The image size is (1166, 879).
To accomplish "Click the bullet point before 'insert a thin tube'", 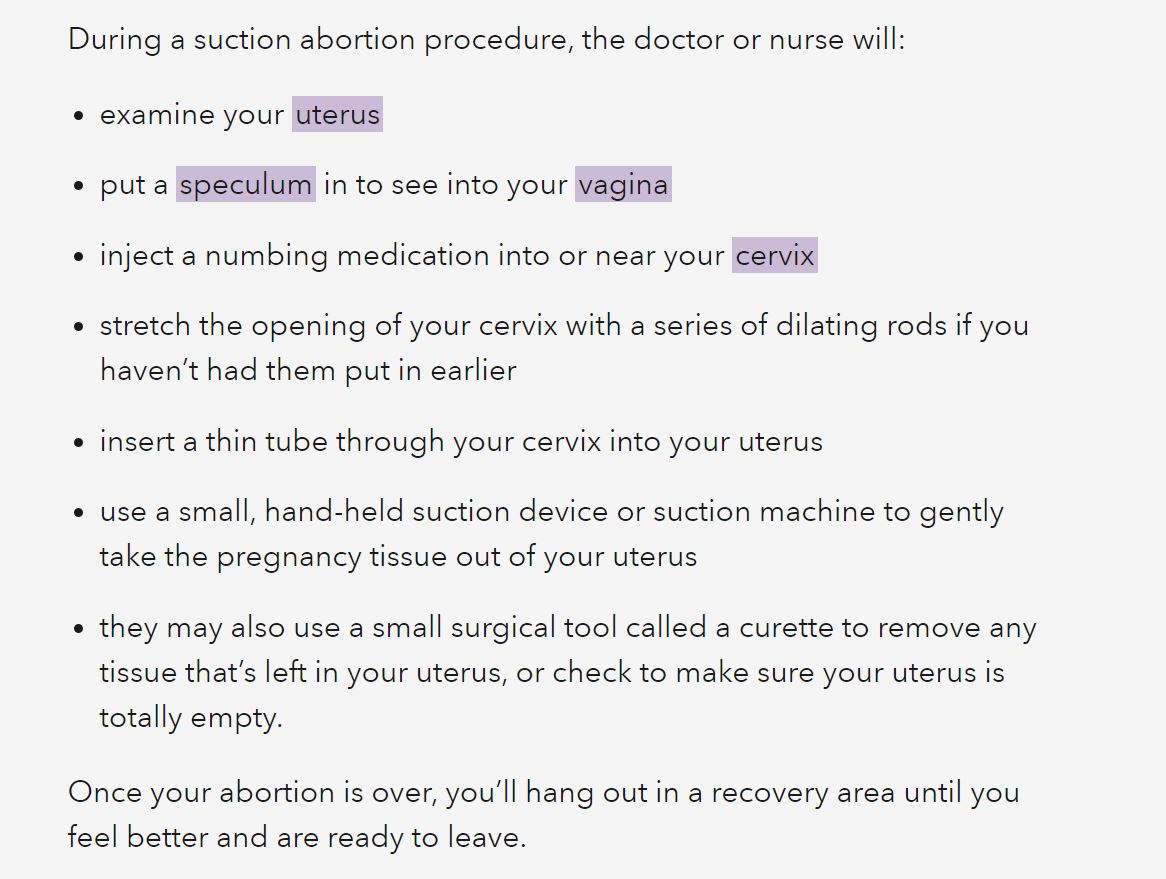I will [x=79, y=443].
